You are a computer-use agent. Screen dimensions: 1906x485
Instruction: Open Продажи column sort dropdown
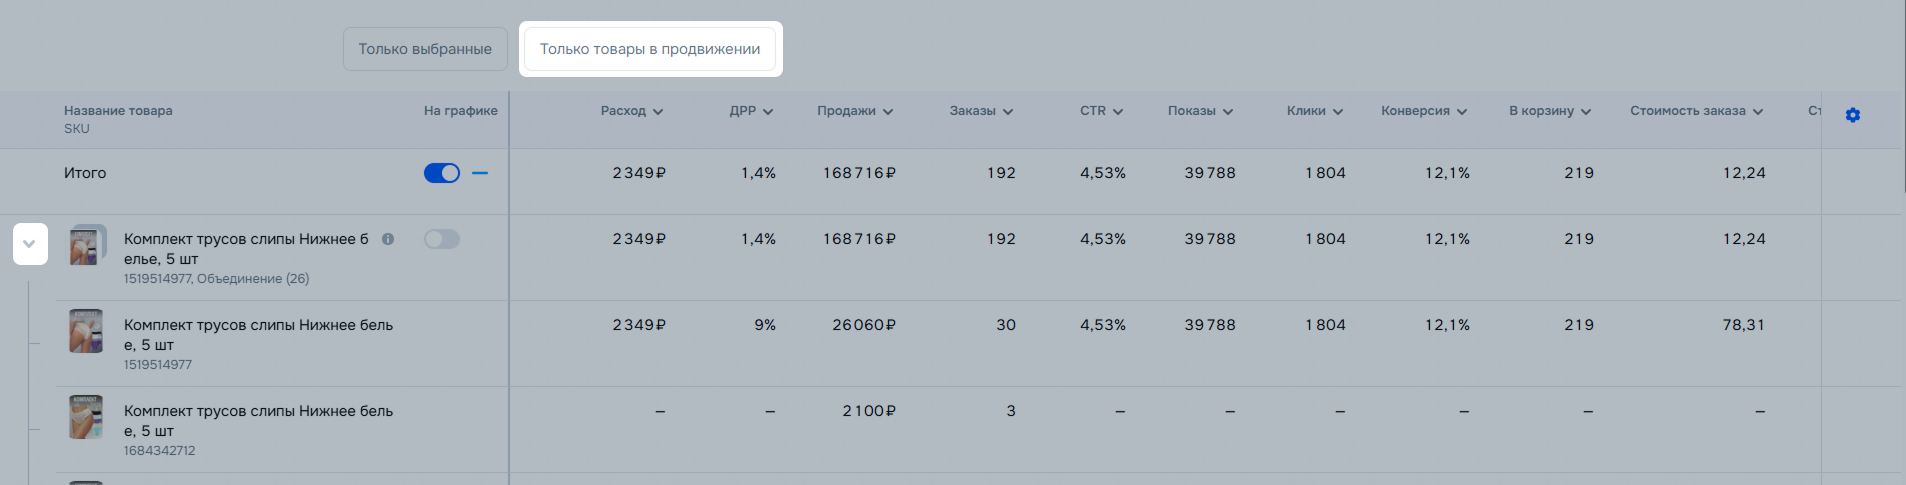855,111
